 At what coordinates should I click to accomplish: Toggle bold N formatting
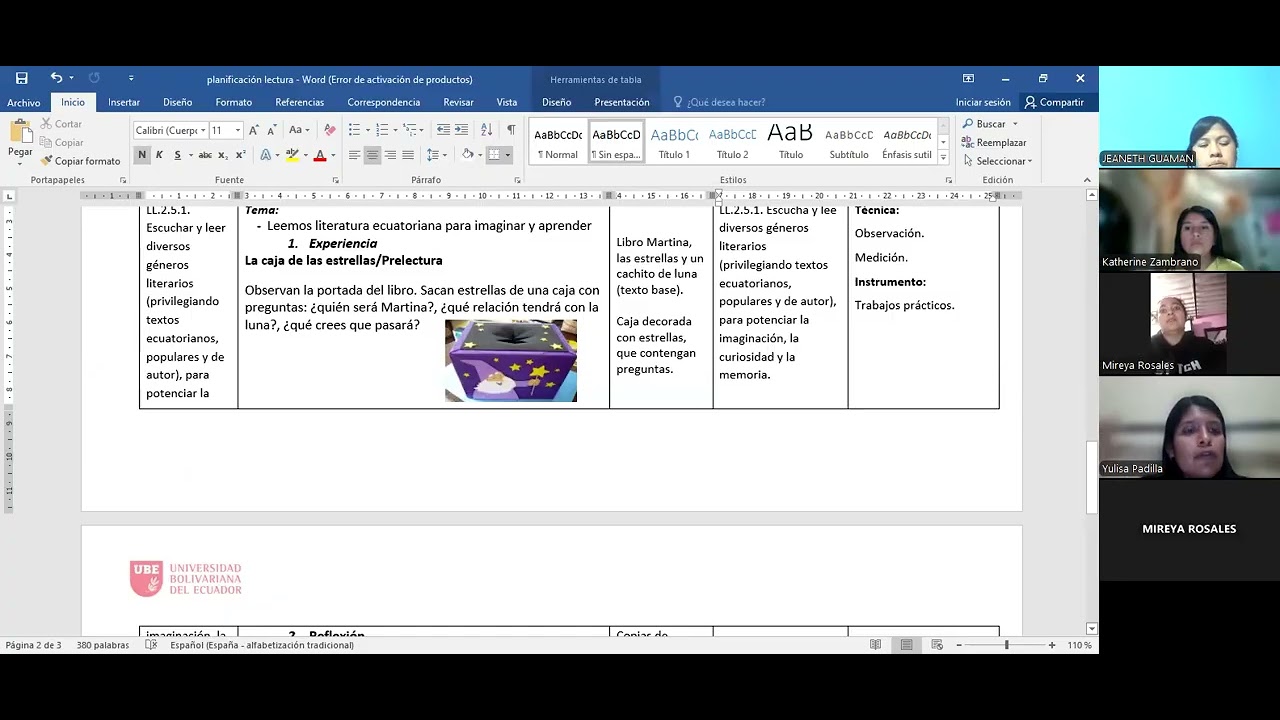click(142, 155)
